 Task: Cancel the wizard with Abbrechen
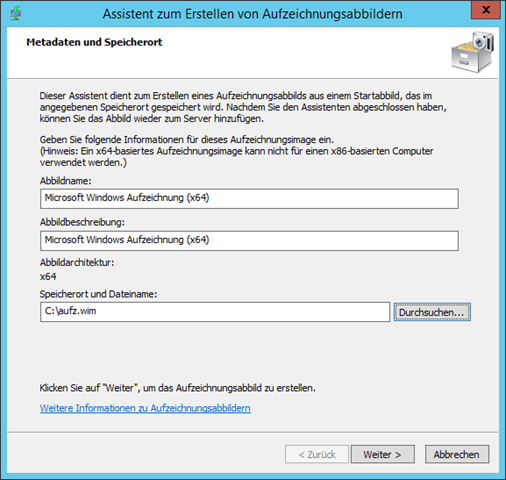[457, 454]
